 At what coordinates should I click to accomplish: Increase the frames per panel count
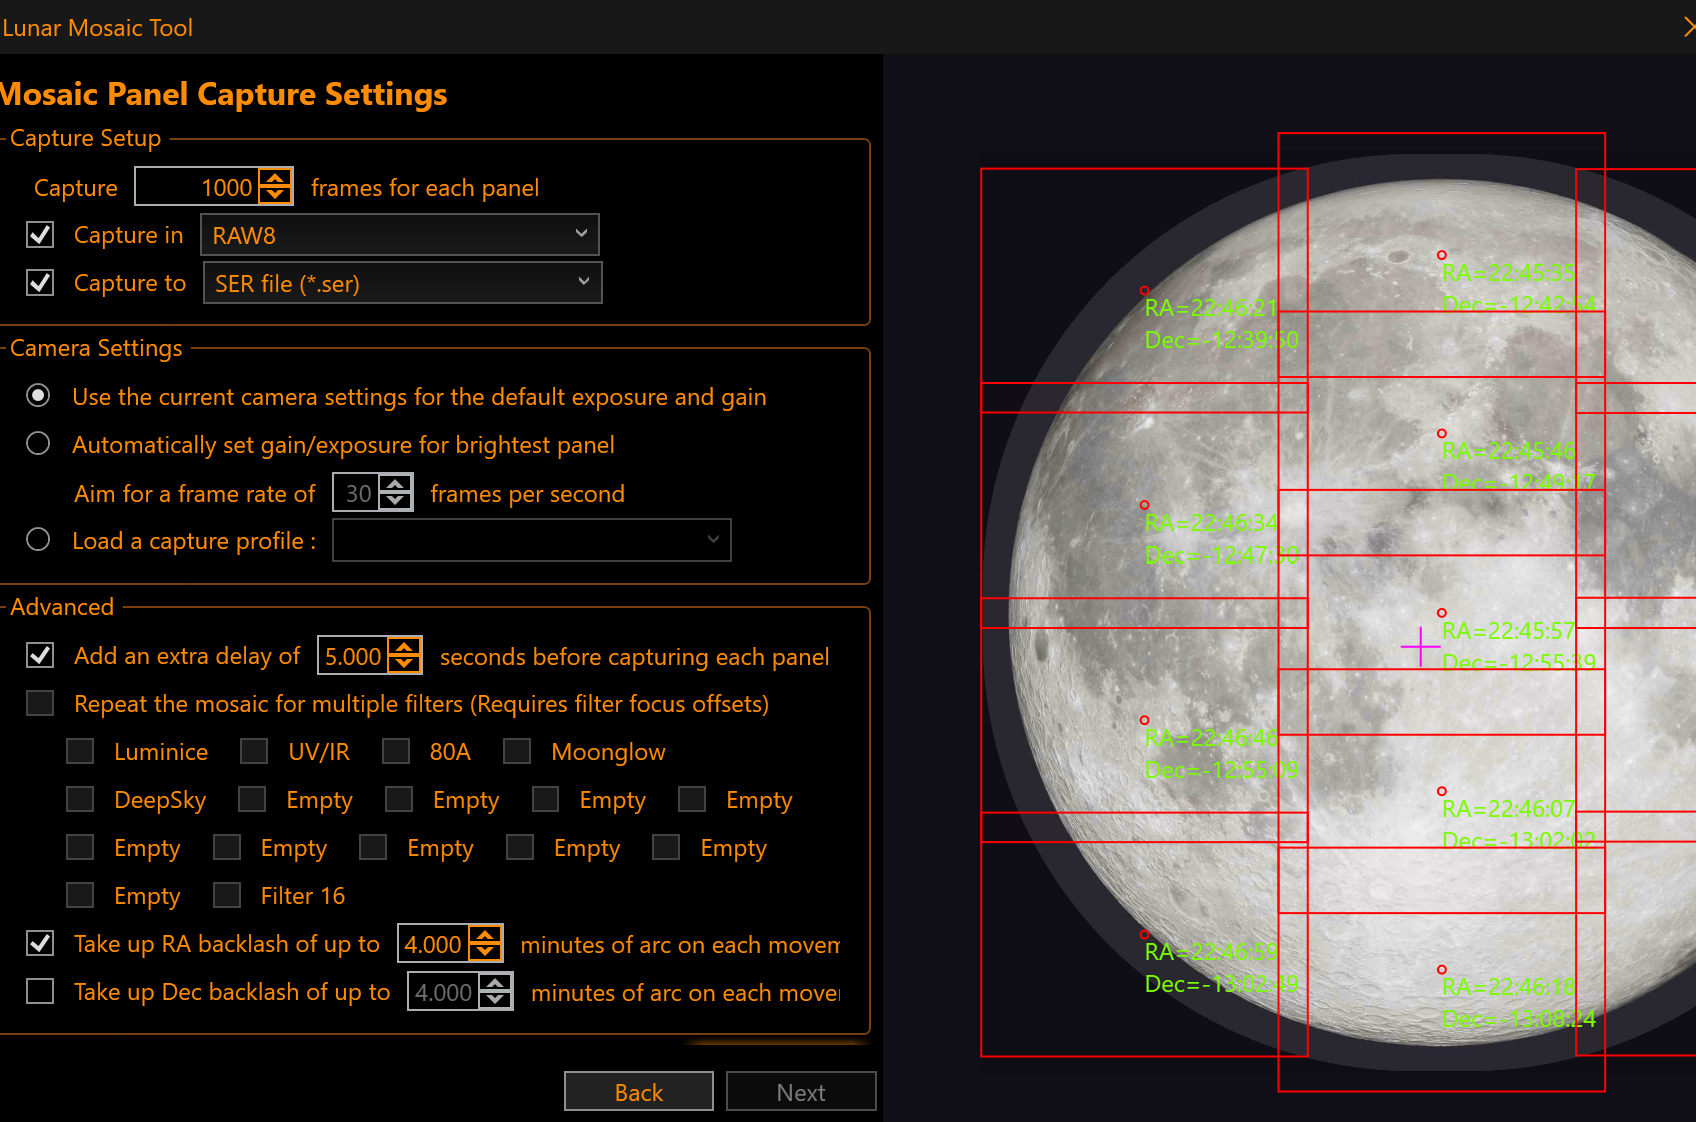(x=275, y=178)
